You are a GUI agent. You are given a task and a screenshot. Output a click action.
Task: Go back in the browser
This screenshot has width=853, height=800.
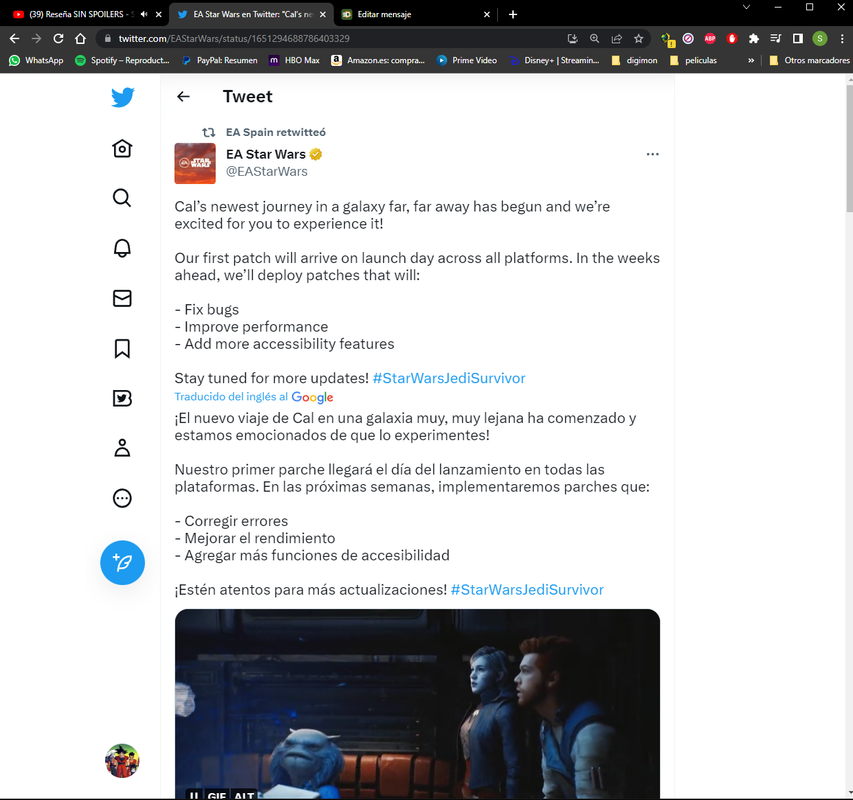(15, 38)
